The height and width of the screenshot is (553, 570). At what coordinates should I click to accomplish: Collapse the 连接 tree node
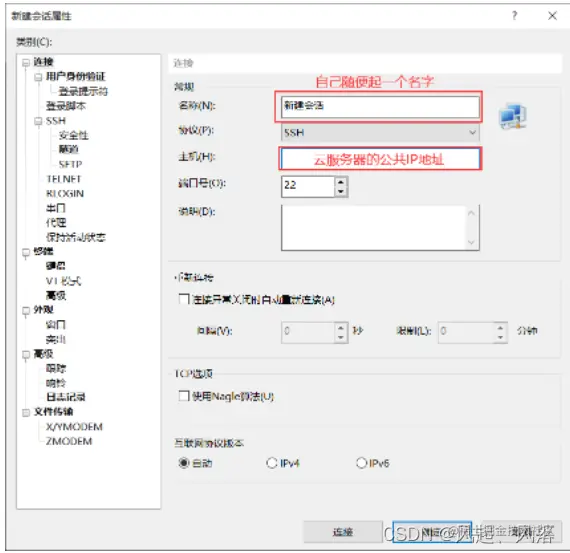click(26, 63)
